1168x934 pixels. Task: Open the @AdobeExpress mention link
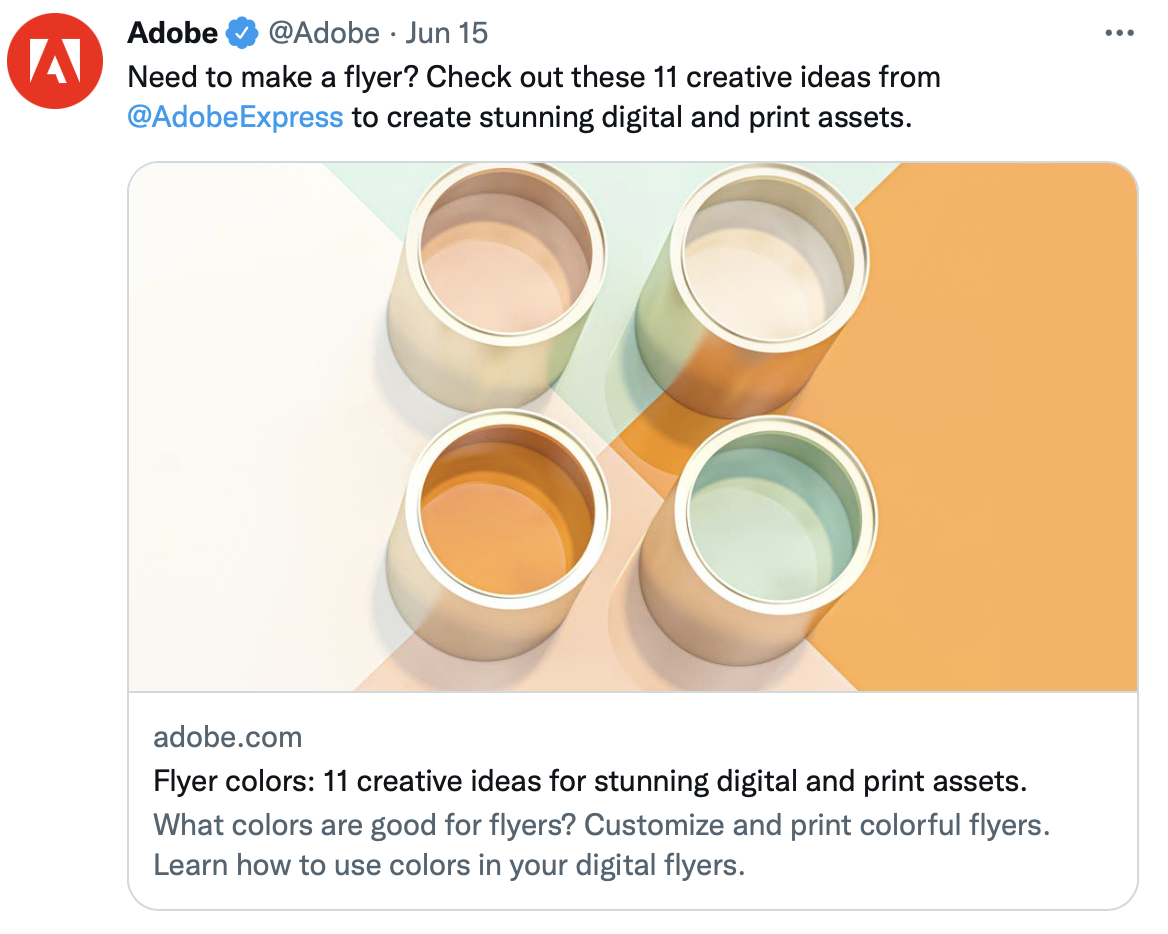click(232, 117)
